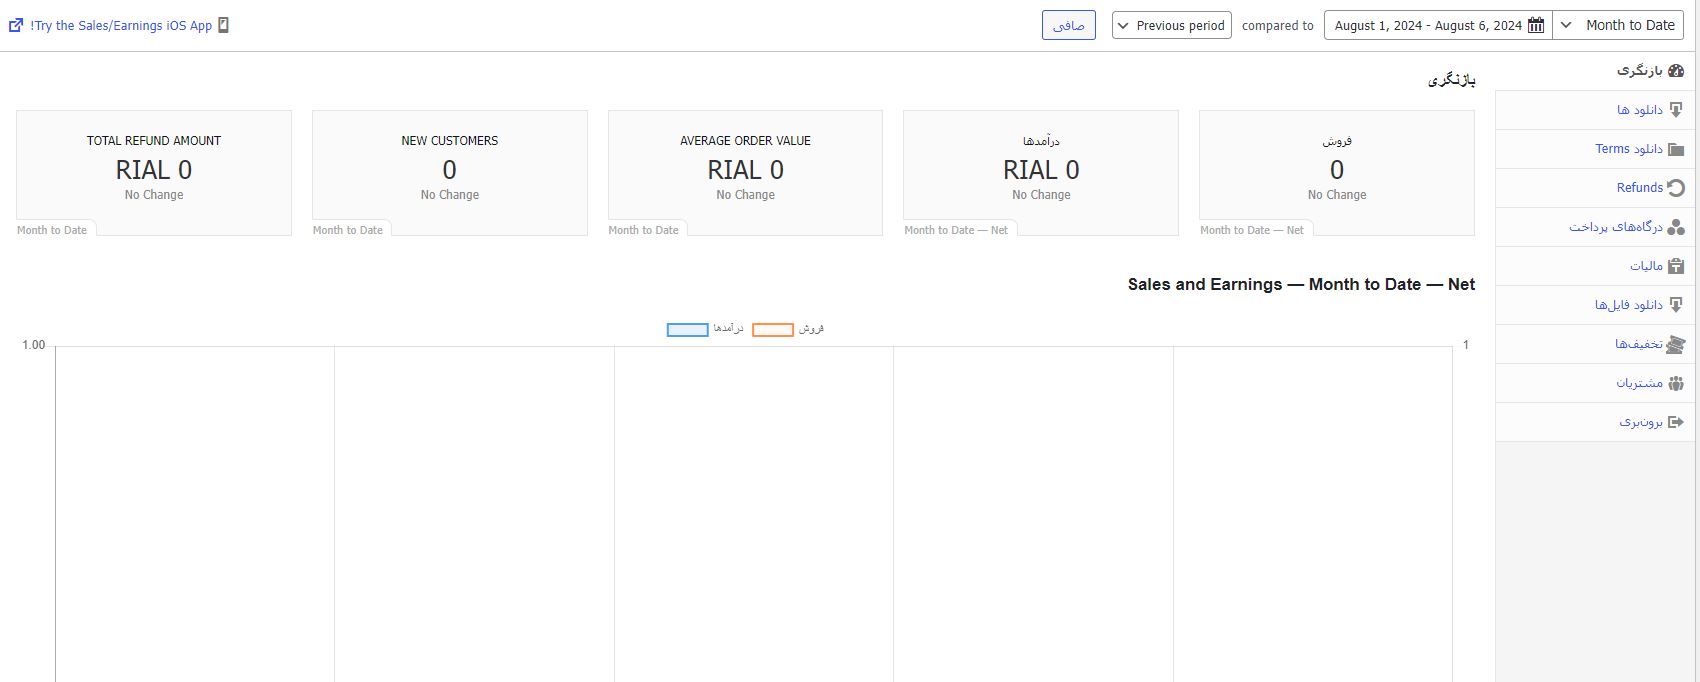Open the calendar icon in date range
Screen dimensions: 1700x682
1536,26
